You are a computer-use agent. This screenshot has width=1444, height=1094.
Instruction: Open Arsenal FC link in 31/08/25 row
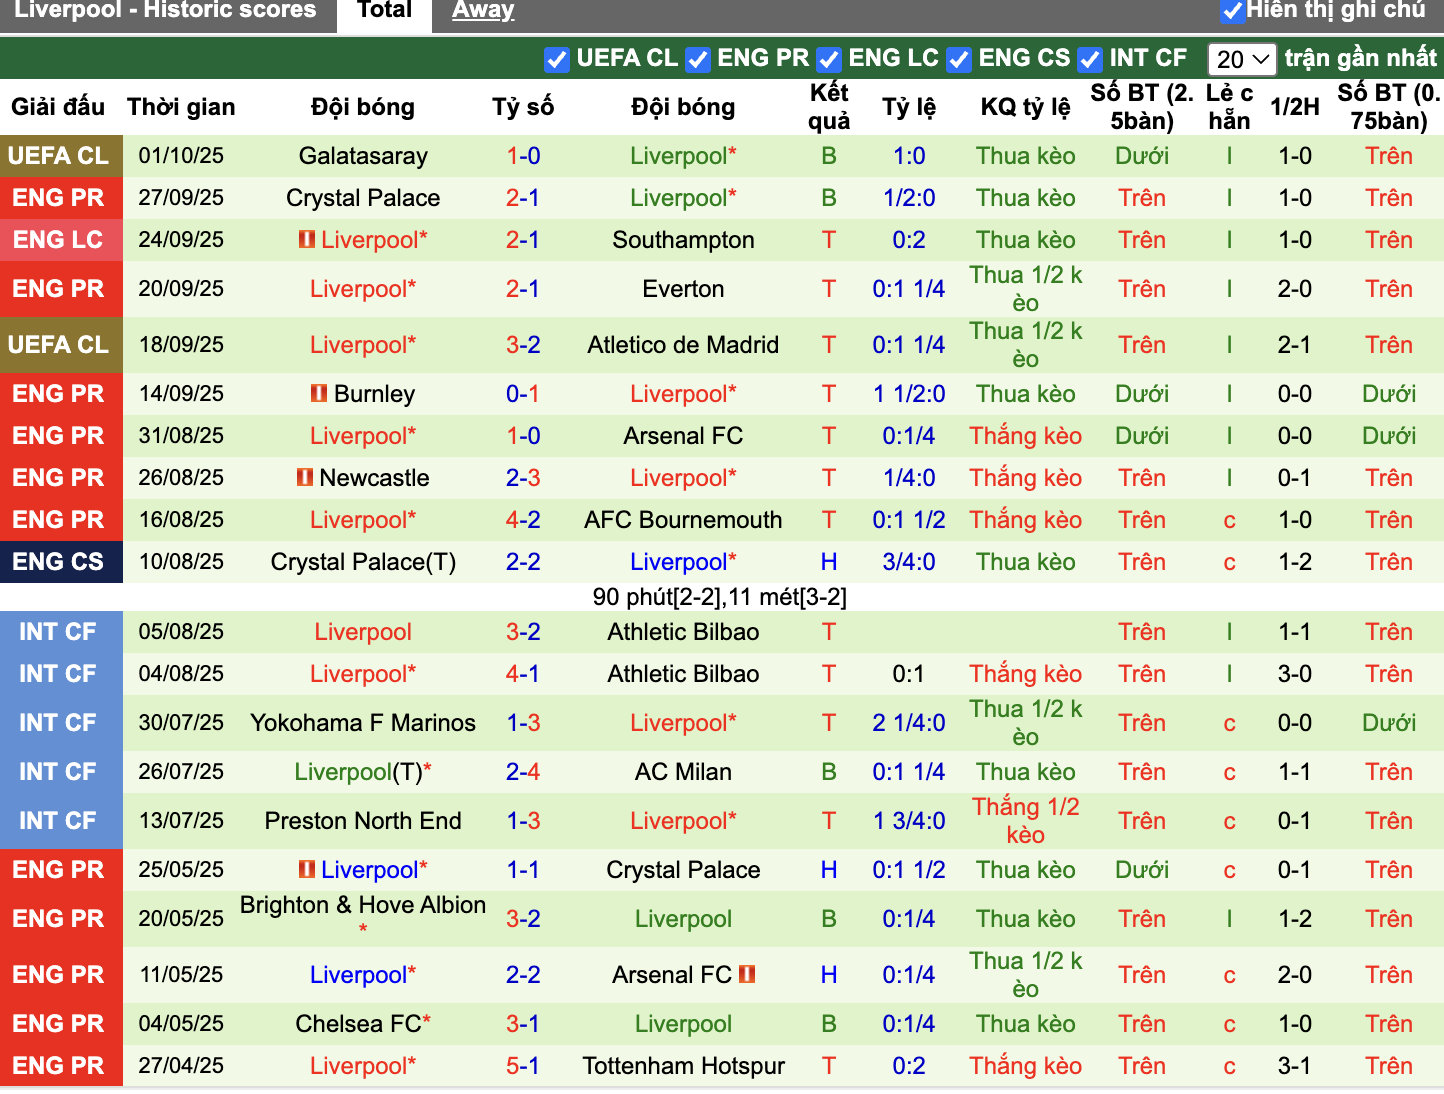tap(684, 436)
